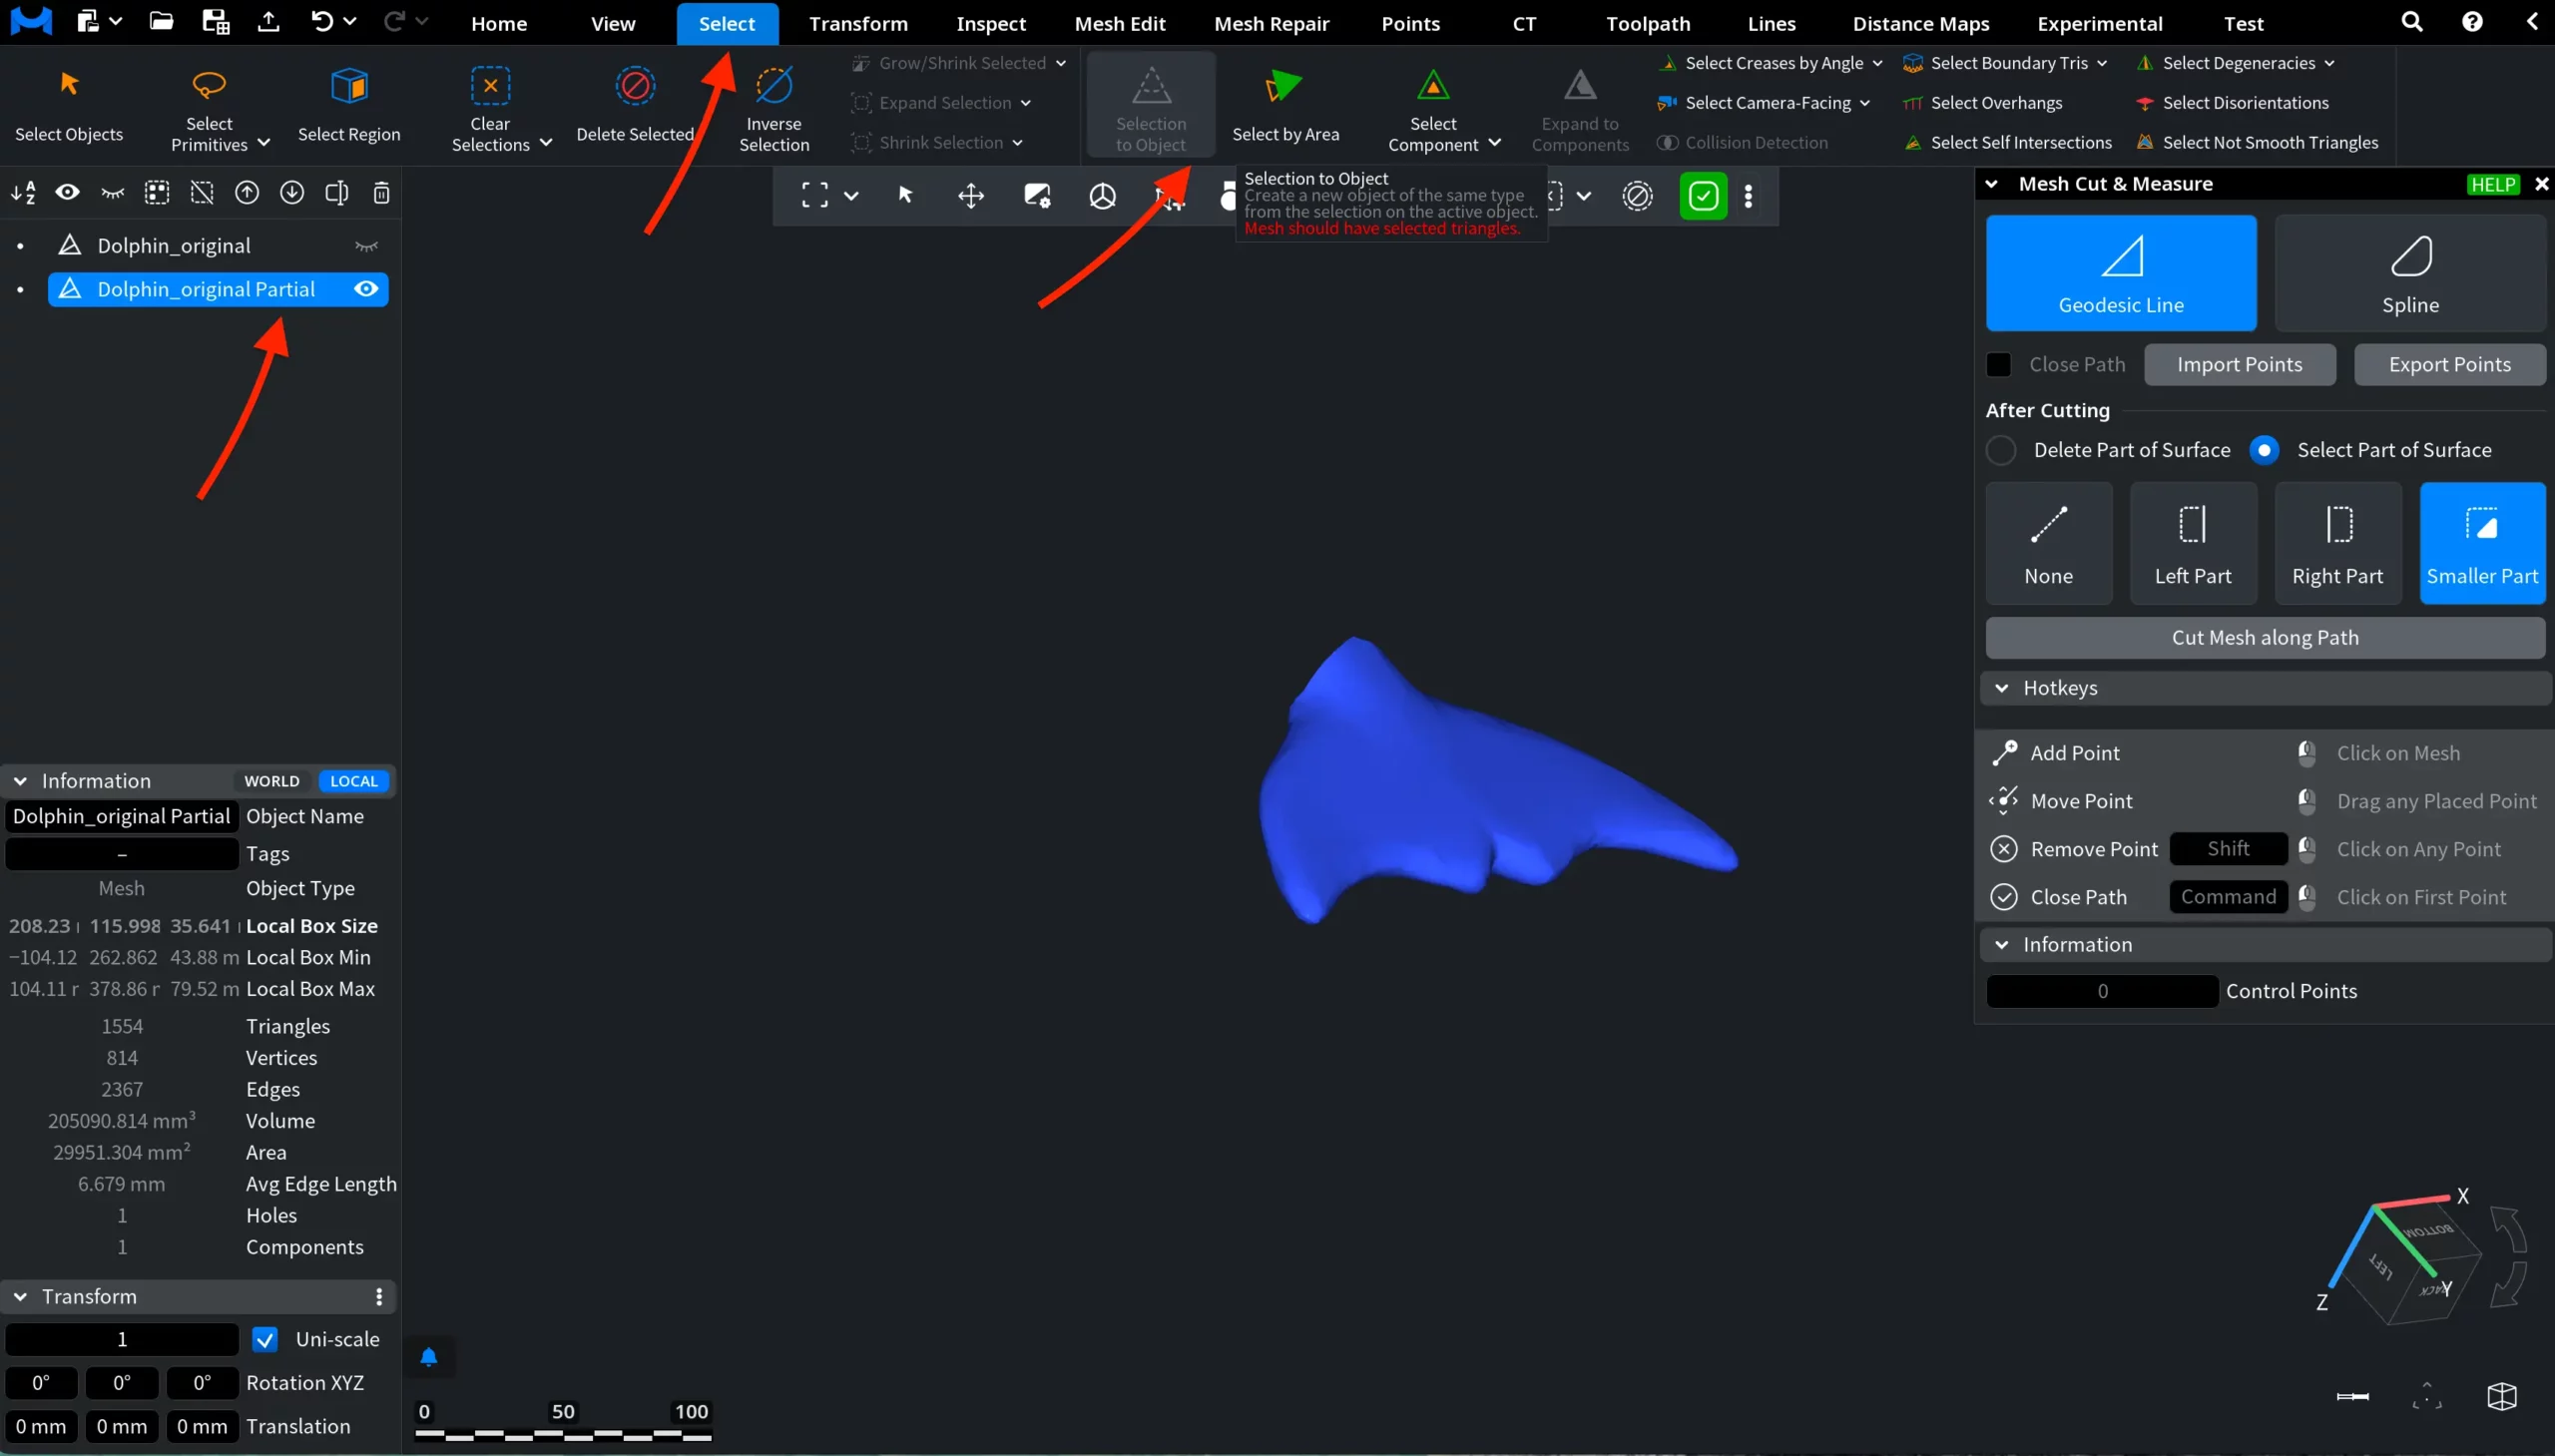The width and height of the screenshot is (2555, 1456).
Task: Enable the Close Path checkbox
Action: point(1998,365)
